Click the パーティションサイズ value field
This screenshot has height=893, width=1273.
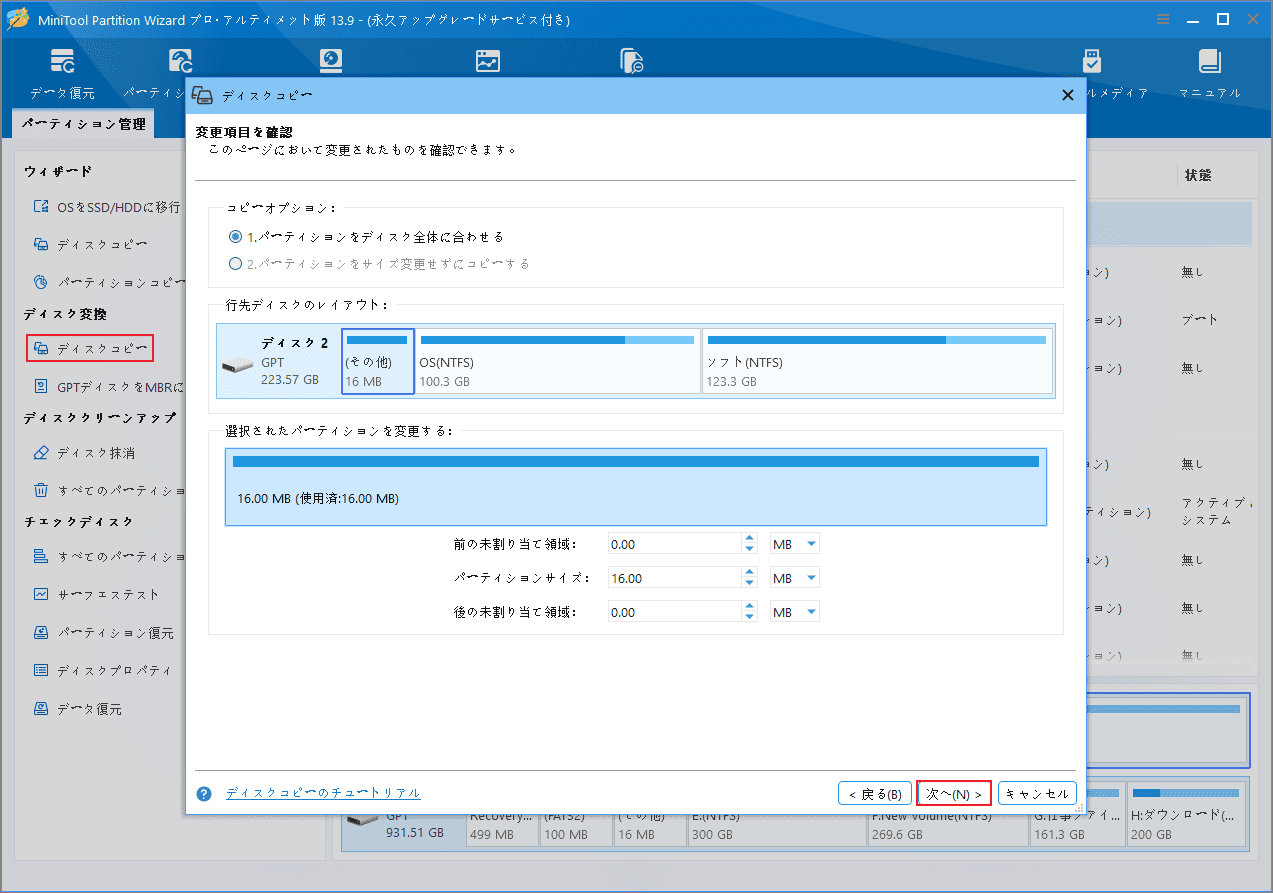point(674,578)
